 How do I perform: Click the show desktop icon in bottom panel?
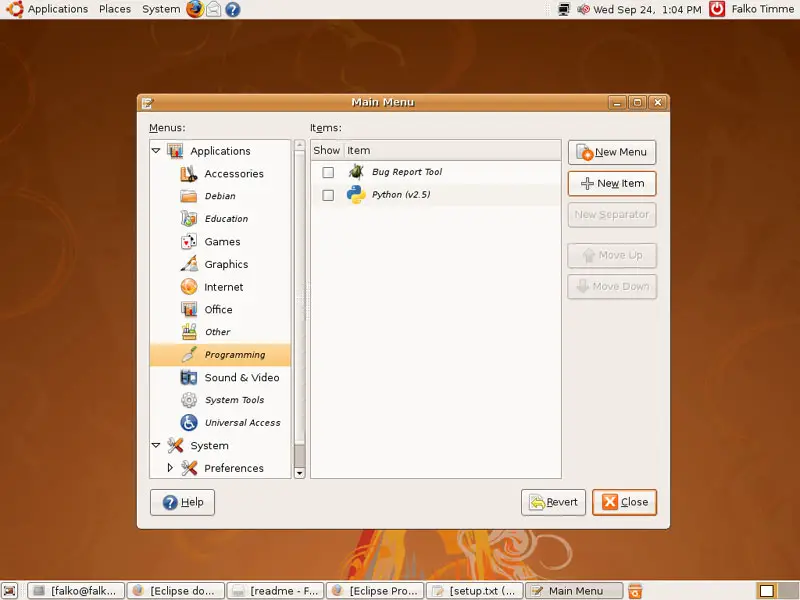10,590
